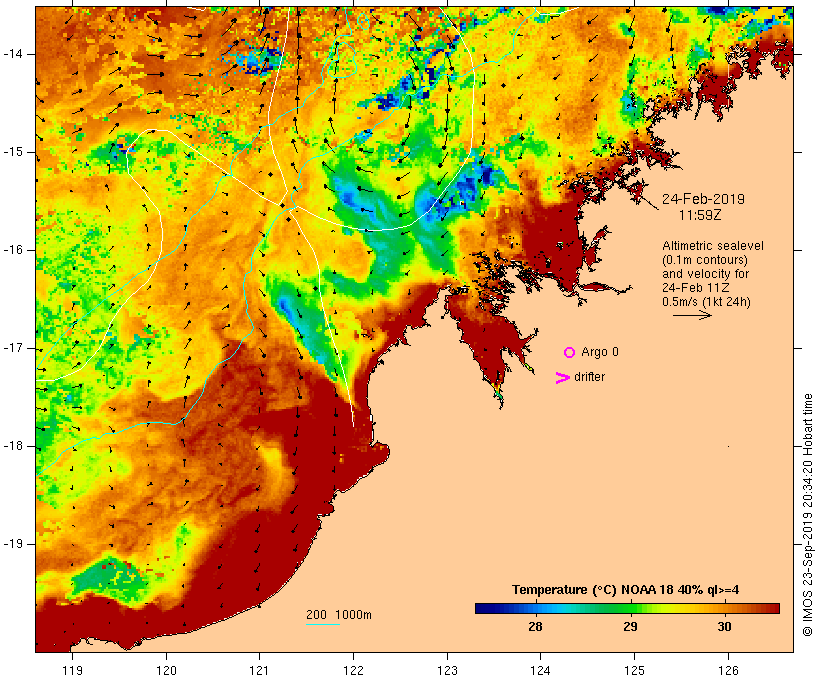Screen dimensions: 820x680
Task: Click the longitude axis label 121
Action: click(259, 670)
